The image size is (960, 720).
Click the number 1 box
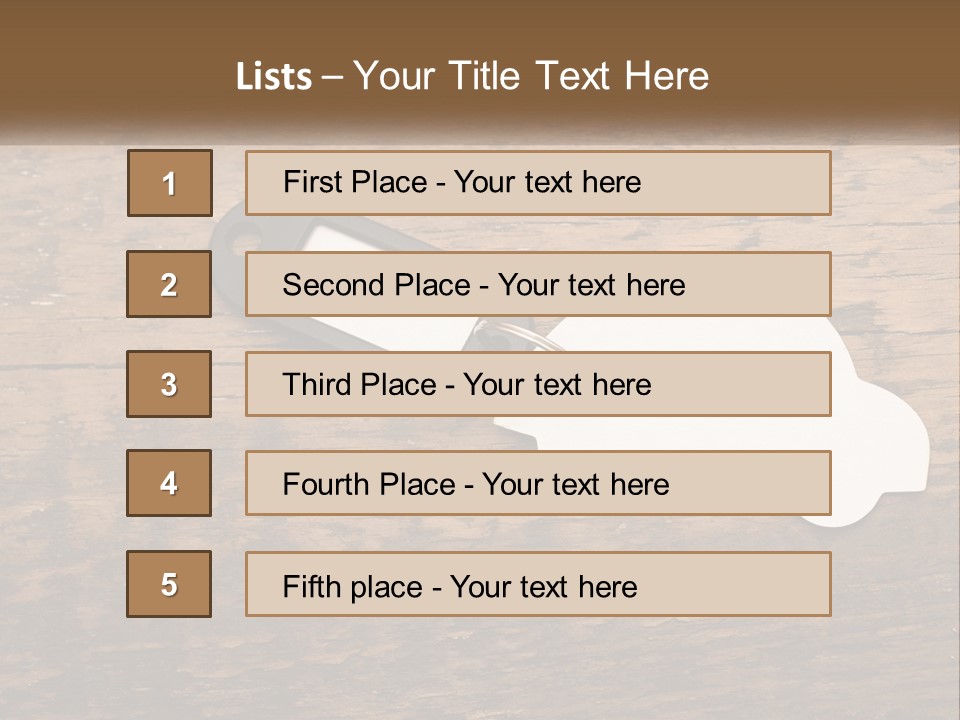(x=170, y=183)
